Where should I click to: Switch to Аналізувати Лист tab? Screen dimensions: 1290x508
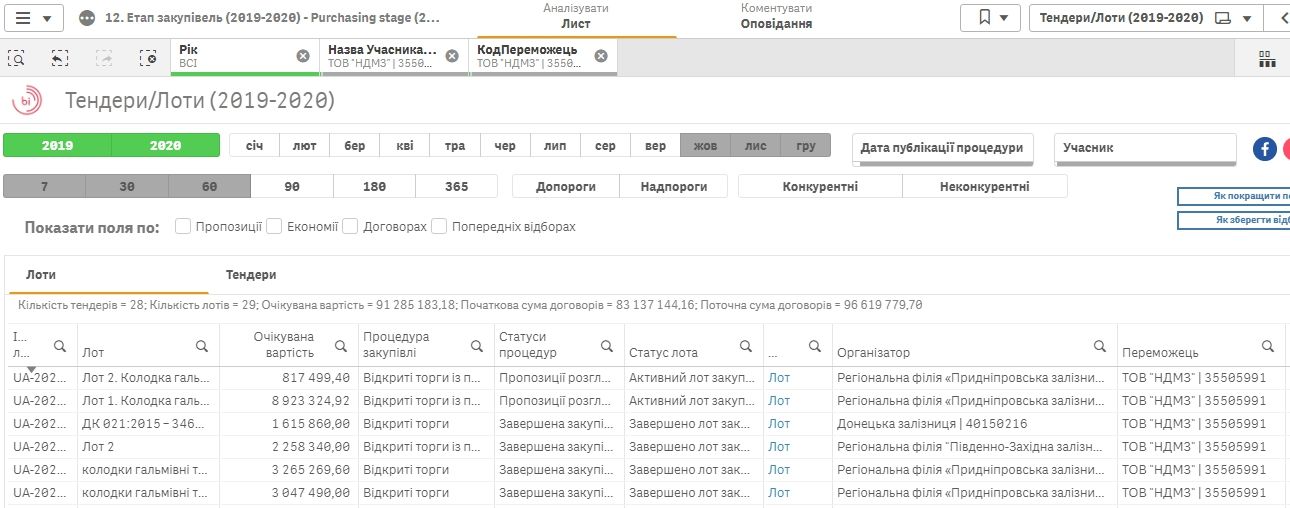coord(576,17)
